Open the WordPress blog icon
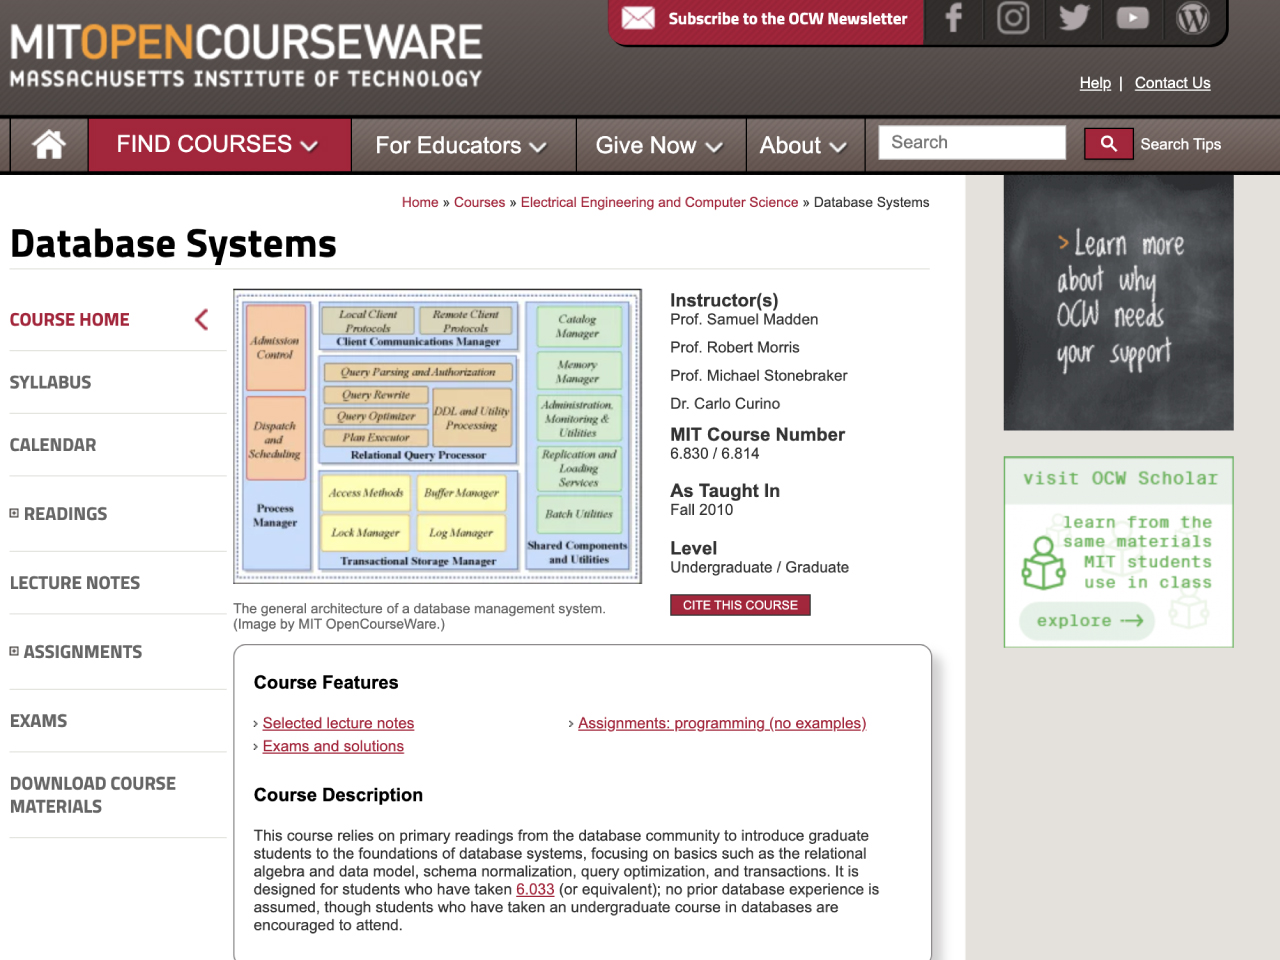Image resolution: width=1280 pixels, height=960 pixels. (x=1193, y=18)
